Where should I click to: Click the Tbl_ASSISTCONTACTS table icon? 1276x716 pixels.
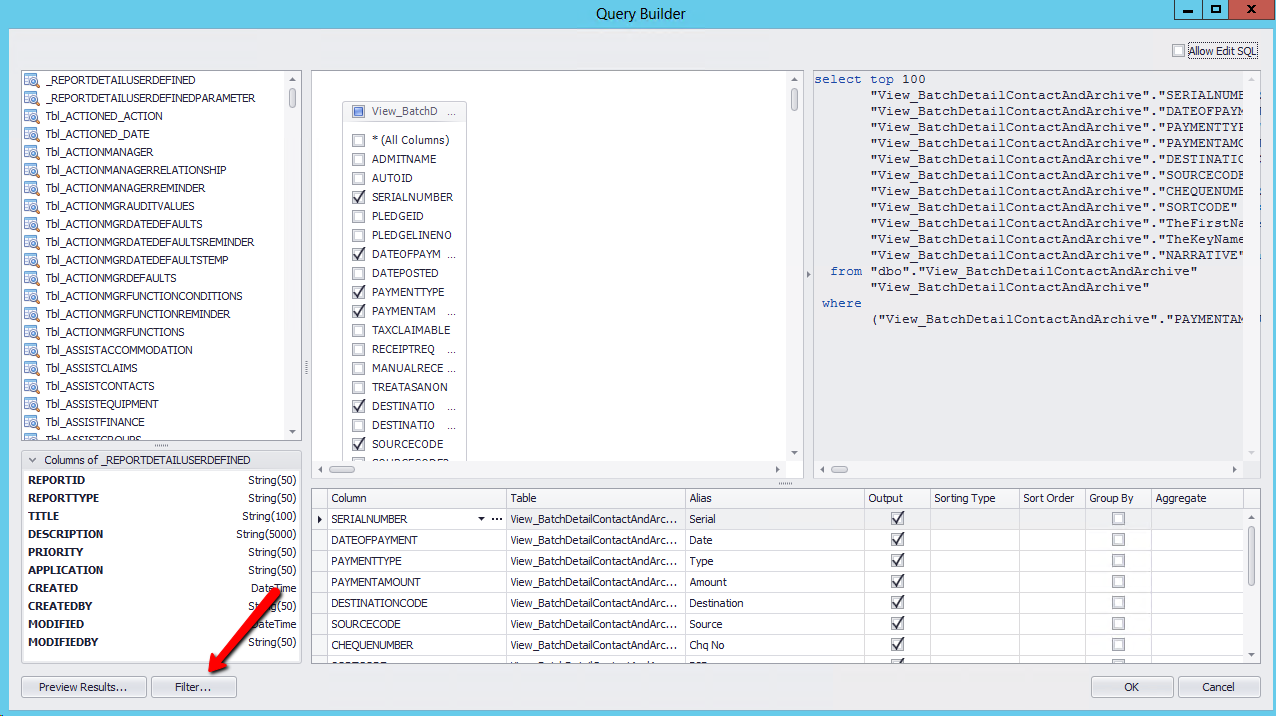31,386
